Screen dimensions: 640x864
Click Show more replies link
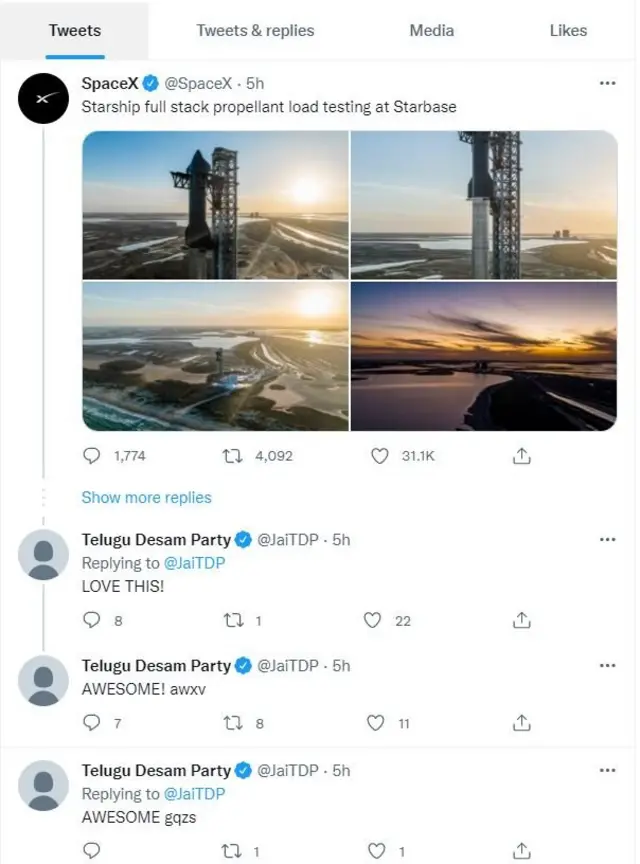pos(146,497)
